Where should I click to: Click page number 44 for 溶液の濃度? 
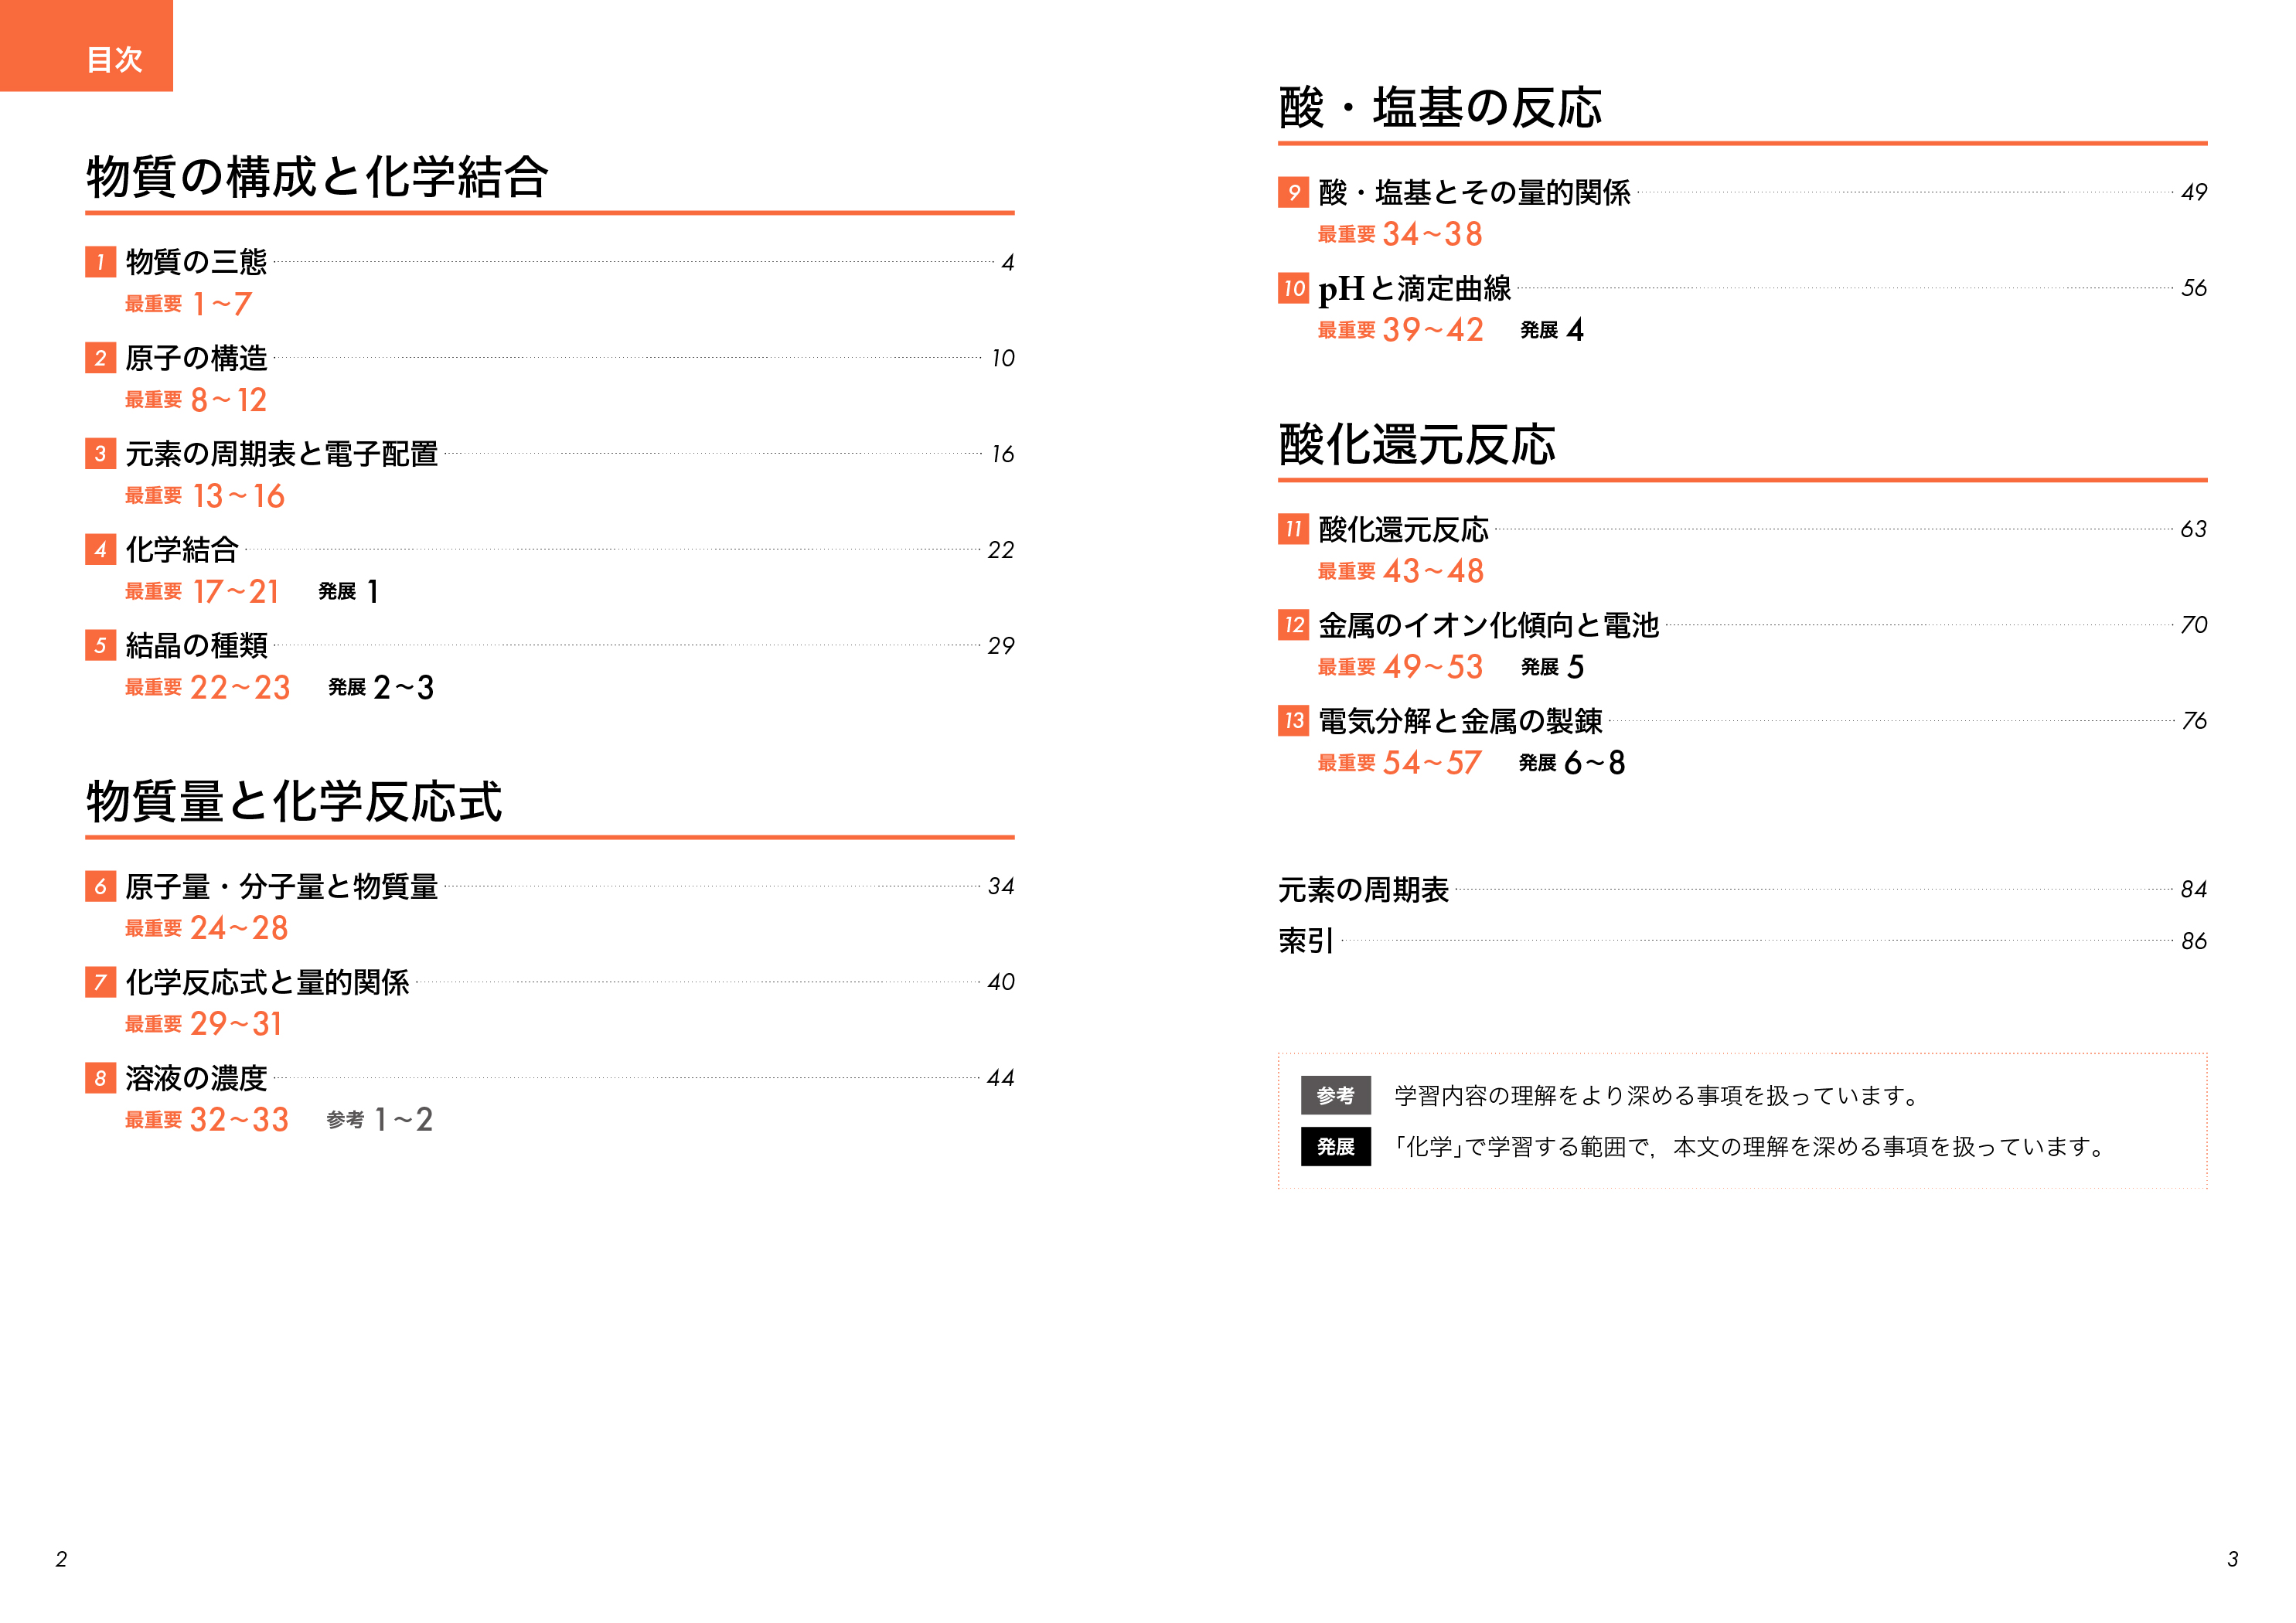point(1001,1079)
